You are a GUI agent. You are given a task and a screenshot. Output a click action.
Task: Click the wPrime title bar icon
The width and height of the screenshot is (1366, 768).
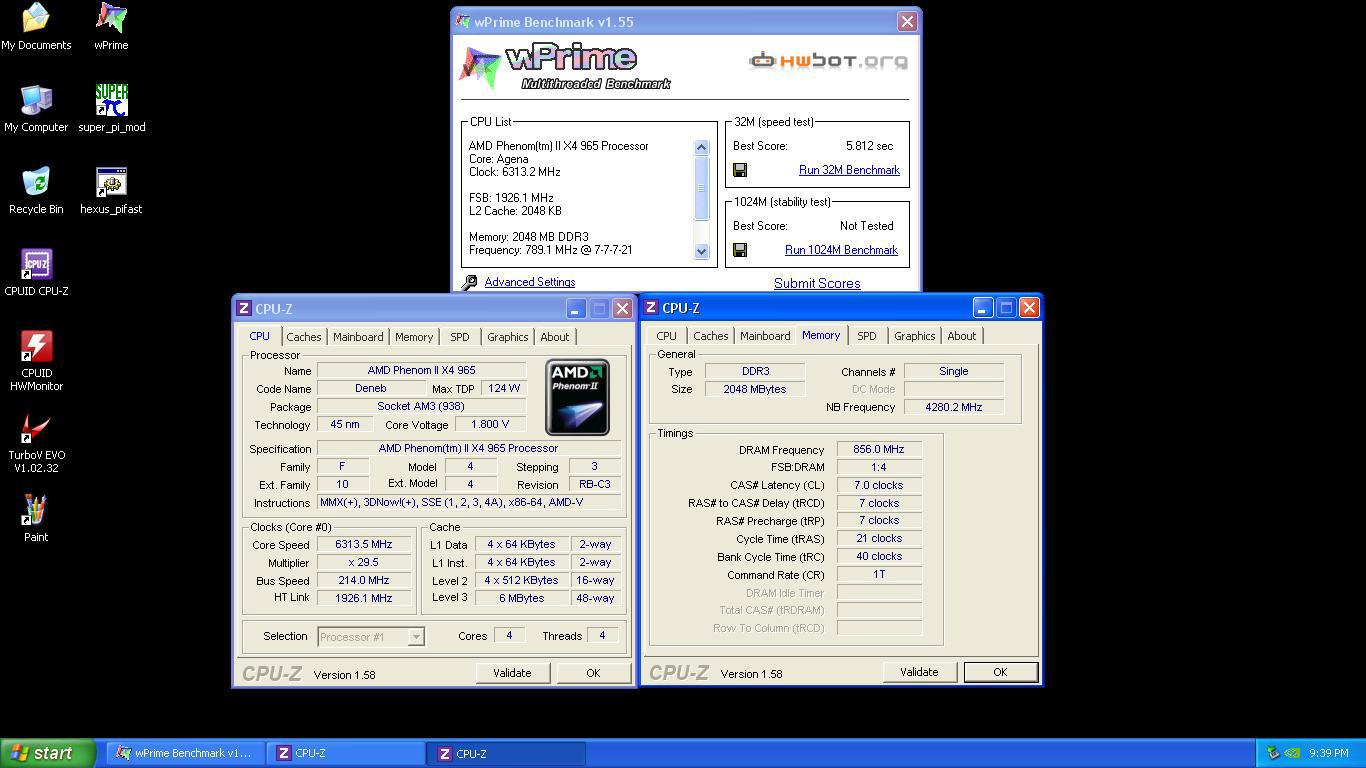(463, 21)
